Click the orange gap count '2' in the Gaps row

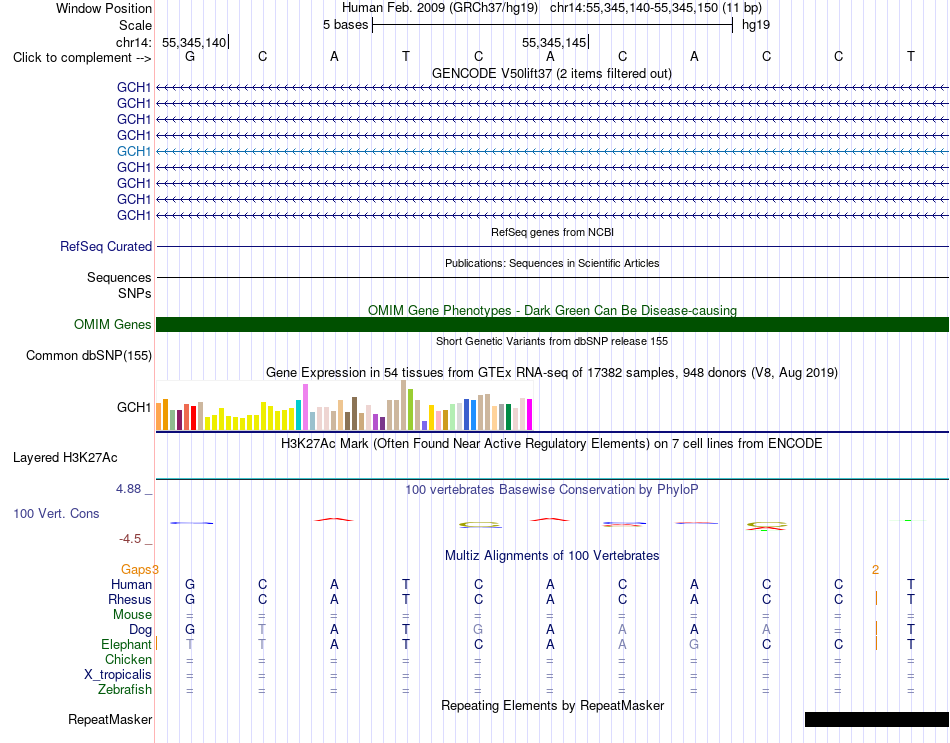tap(875, 570)
